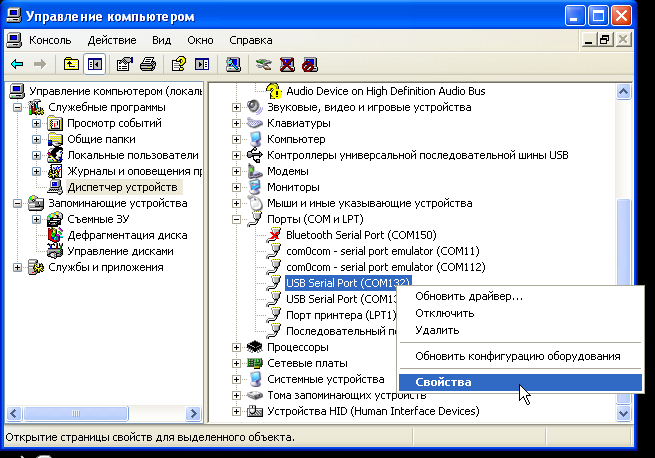Select Отключить in the context menu

444,313
